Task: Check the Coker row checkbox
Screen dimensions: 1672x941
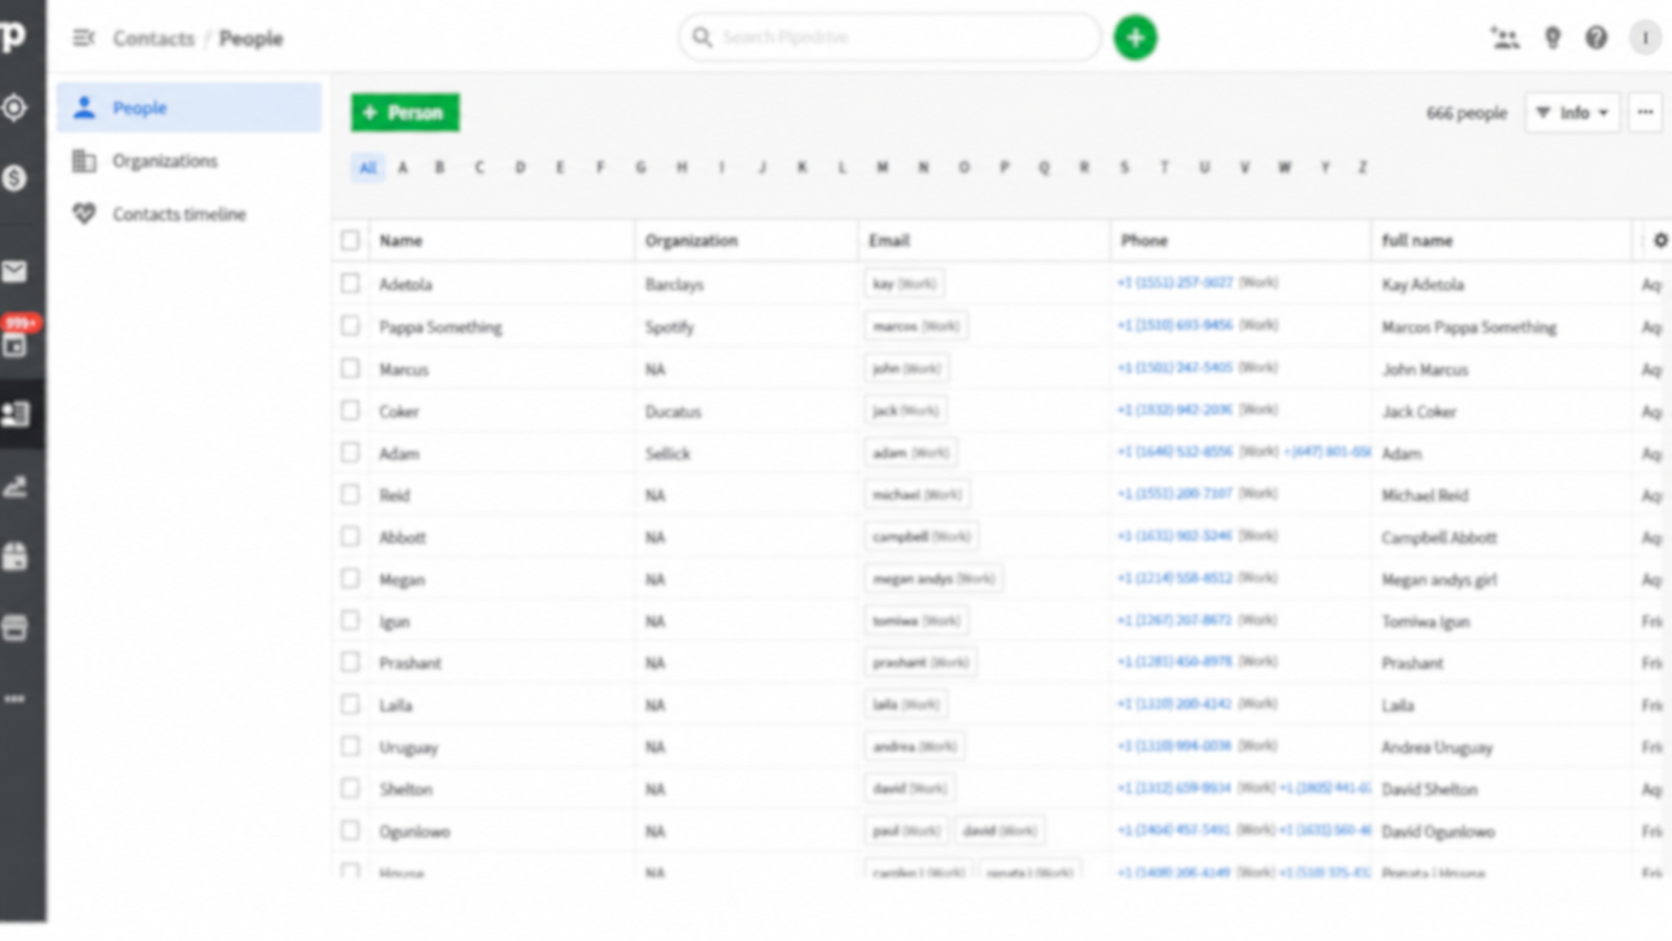Action: click(350, 410)
